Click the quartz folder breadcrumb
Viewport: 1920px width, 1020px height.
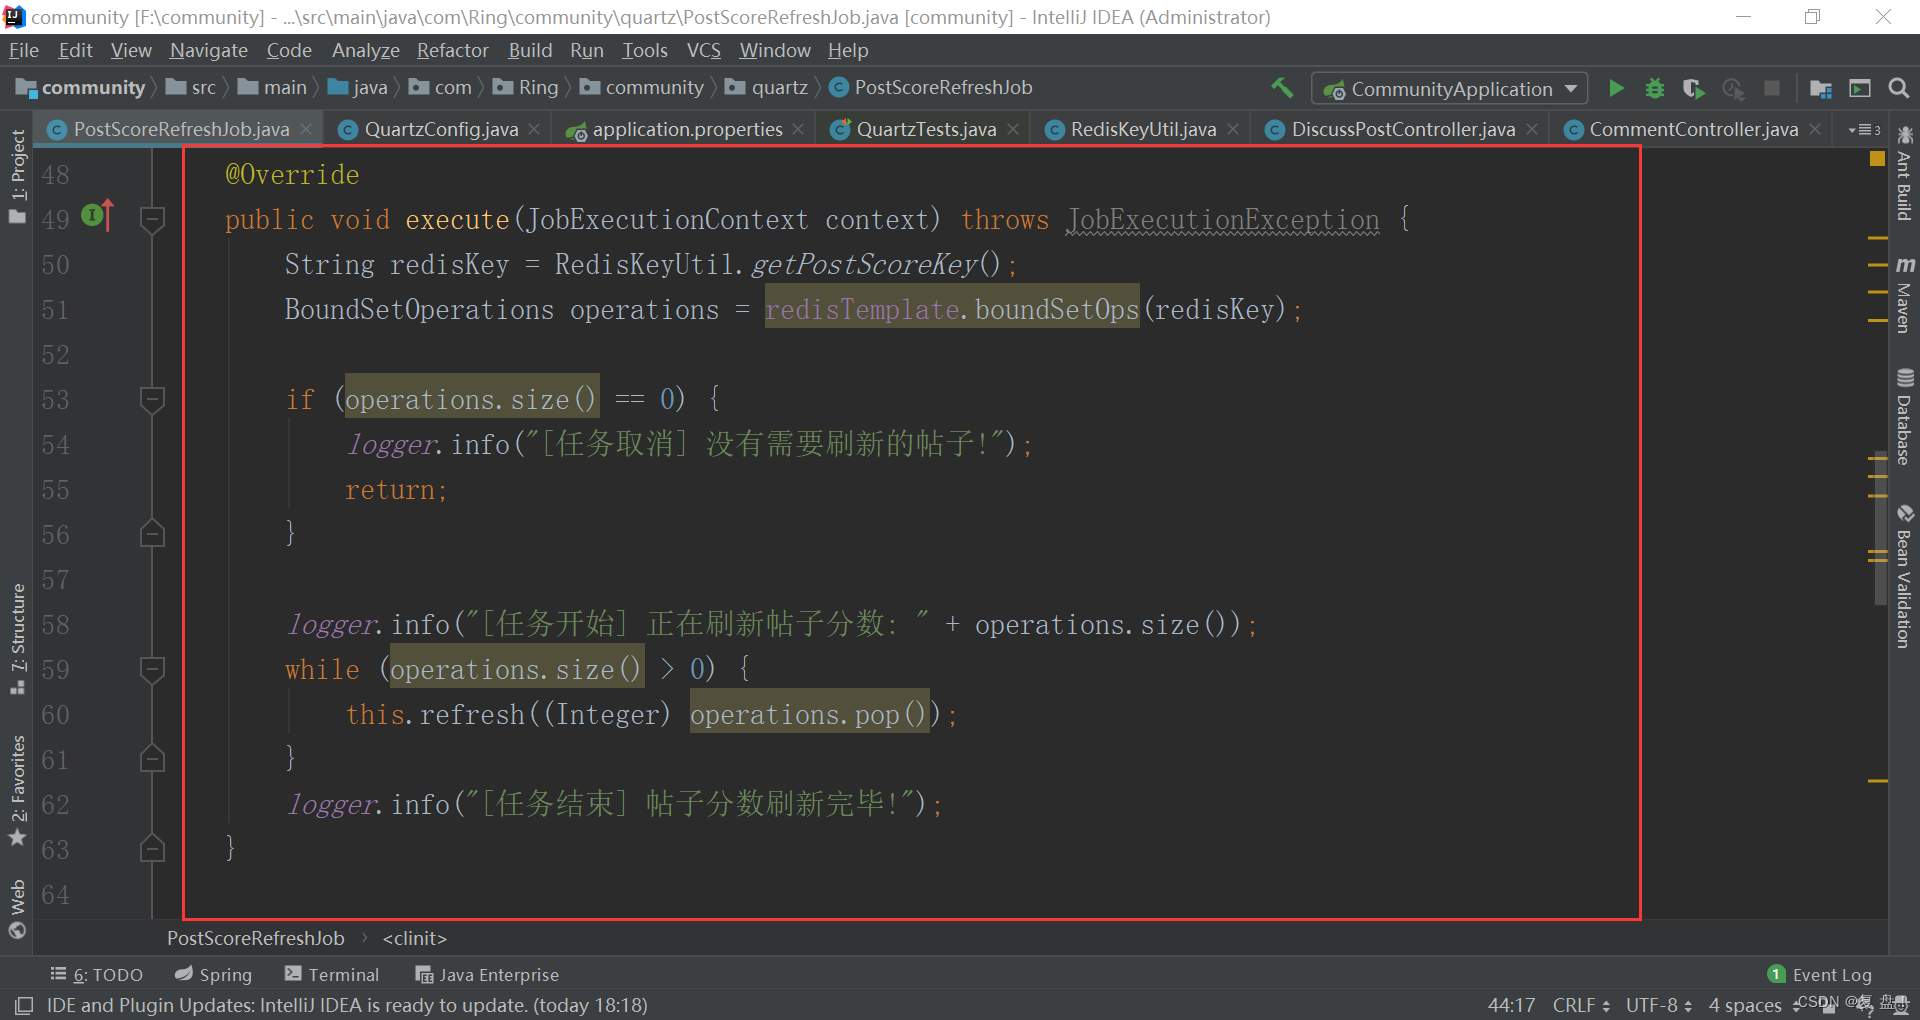click(767, 88)
